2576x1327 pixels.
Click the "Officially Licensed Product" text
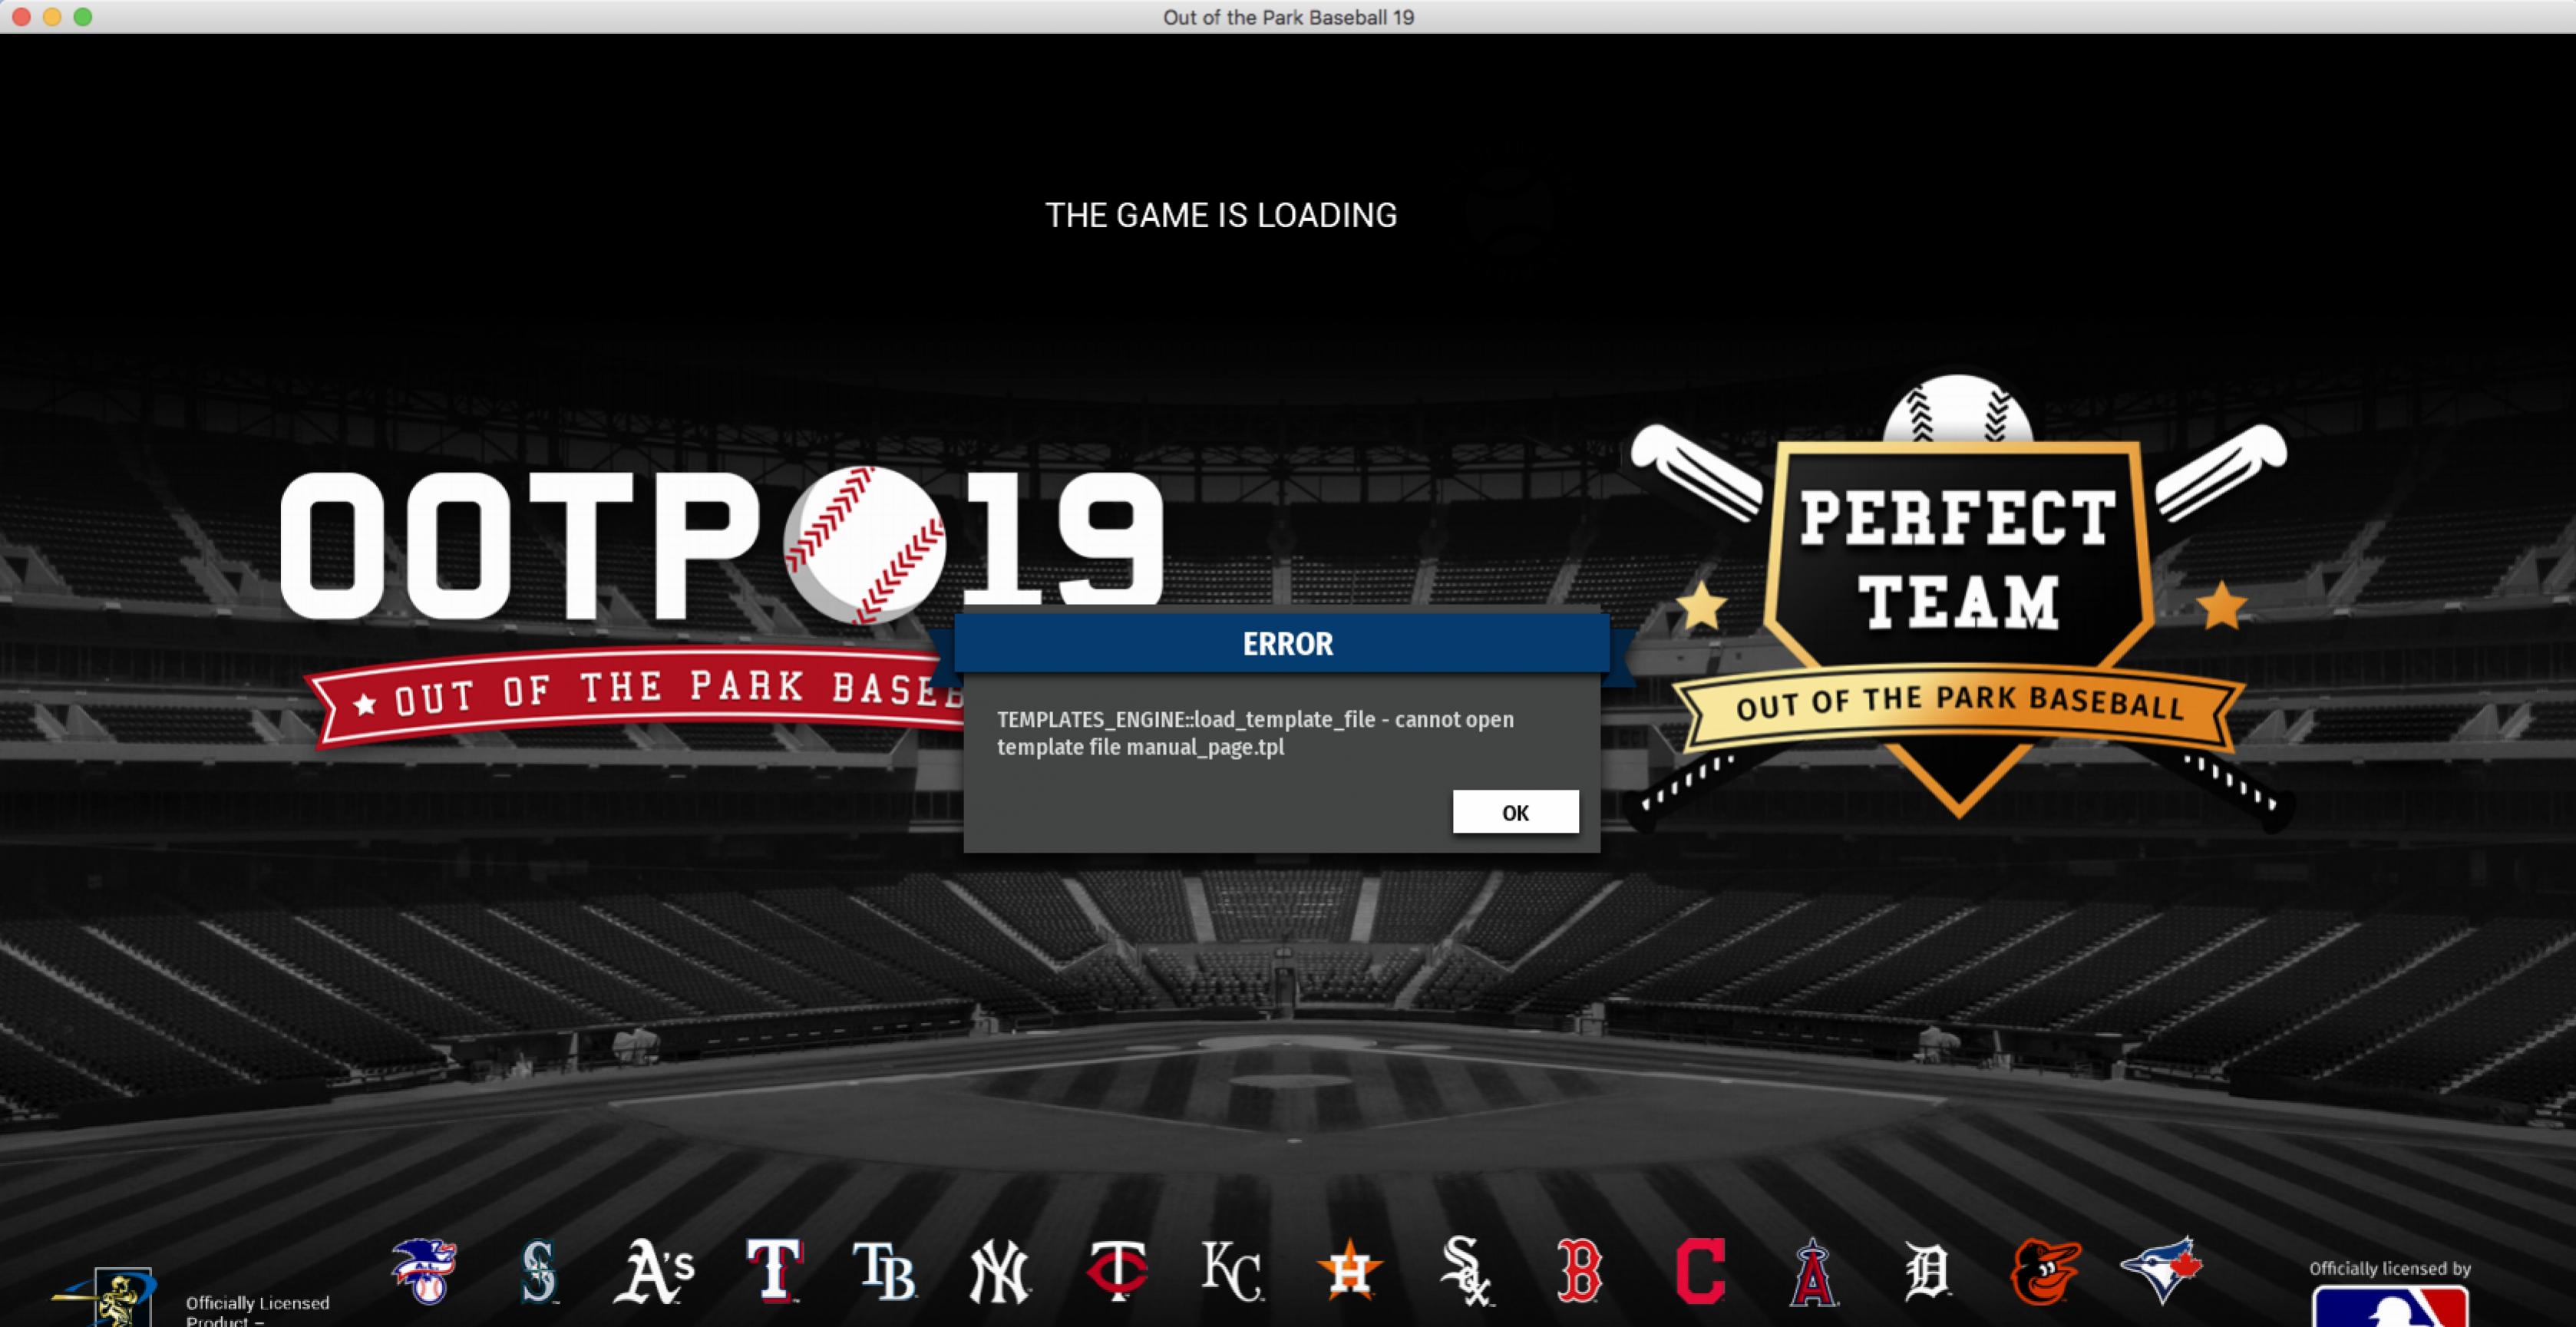[x=257, y=1311]
